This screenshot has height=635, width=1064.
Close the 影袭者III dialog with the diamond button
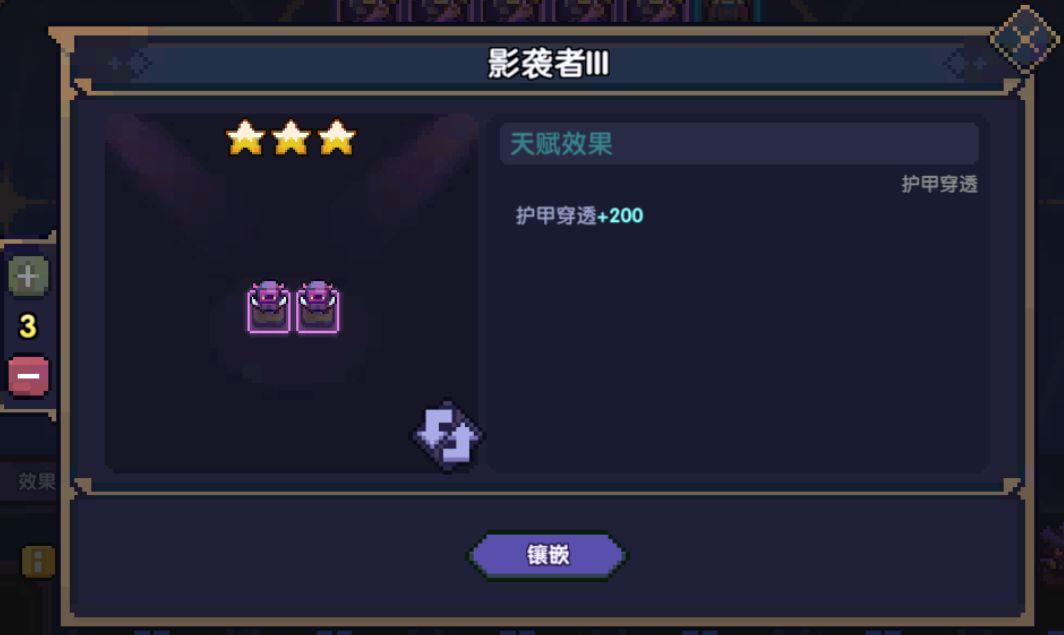tap(1025, 38)
